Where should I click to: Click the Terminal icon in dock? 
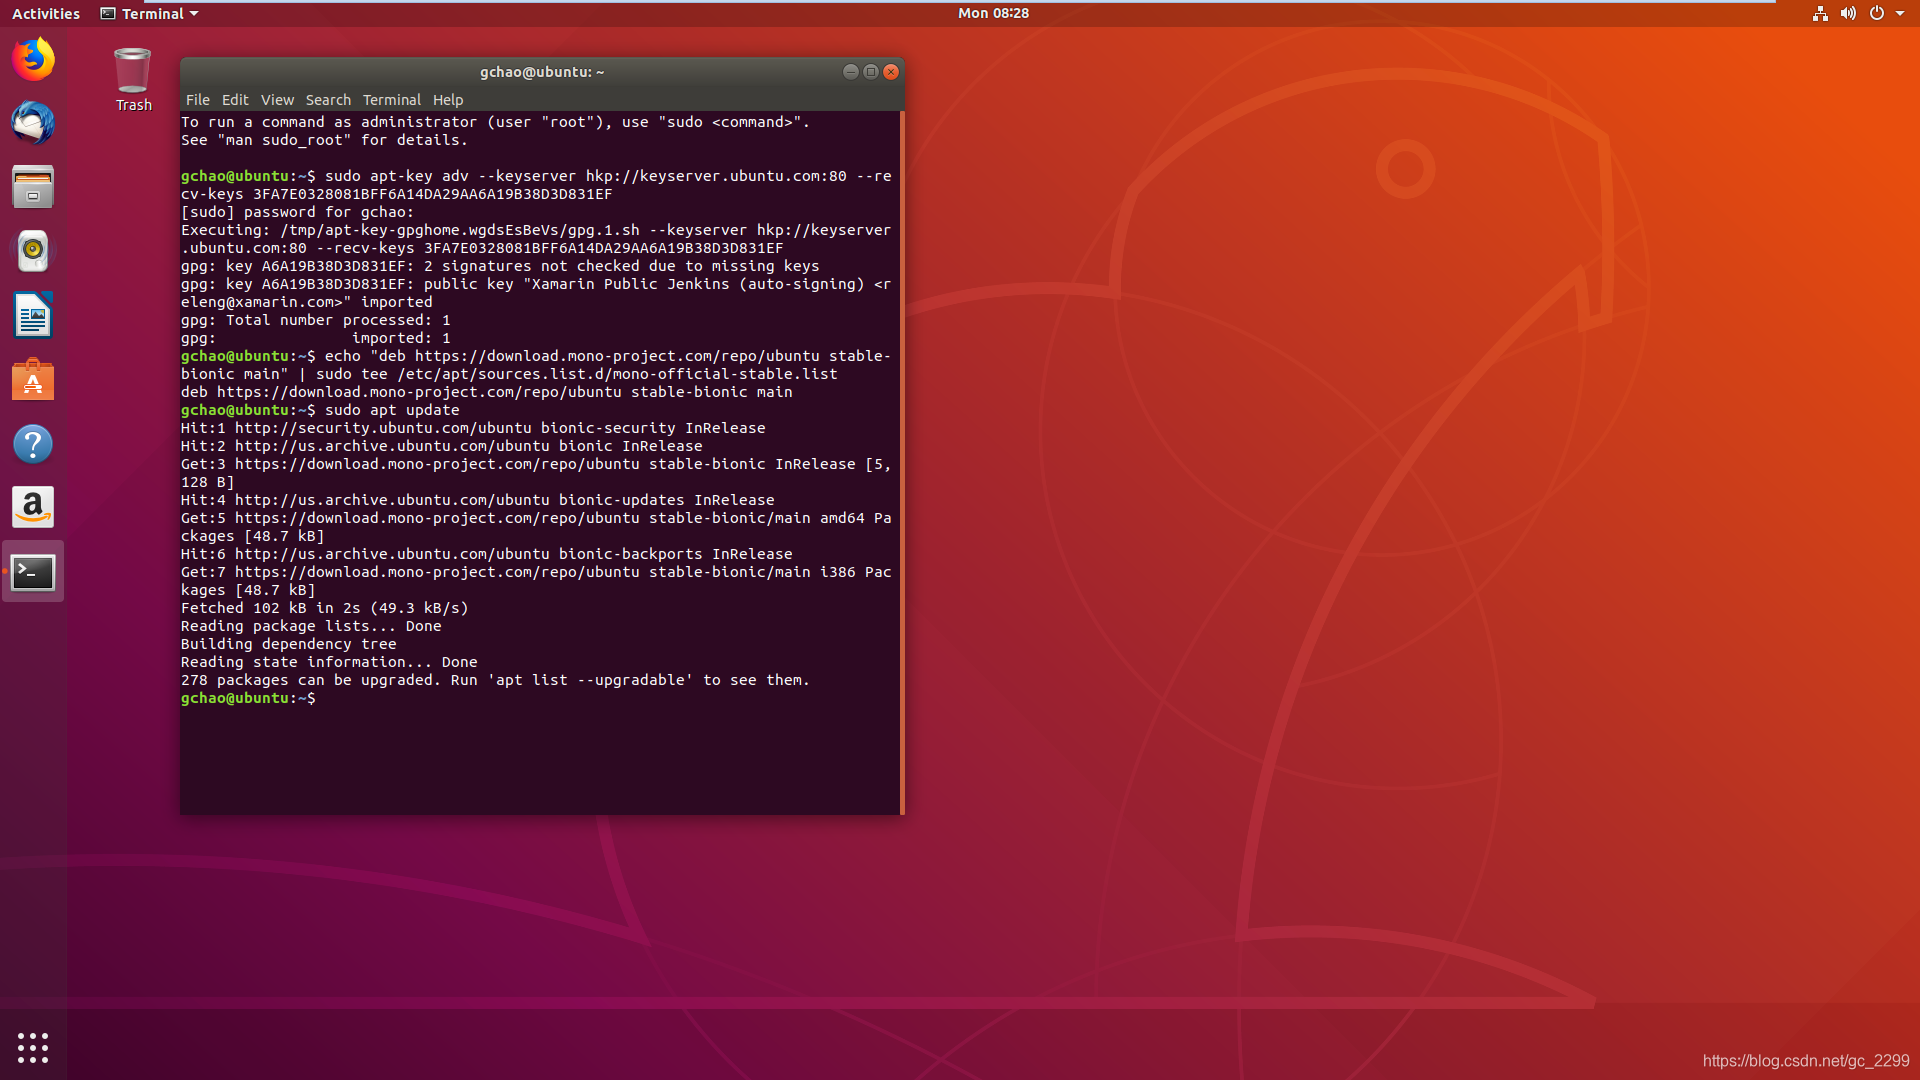[x=33, y=572]
